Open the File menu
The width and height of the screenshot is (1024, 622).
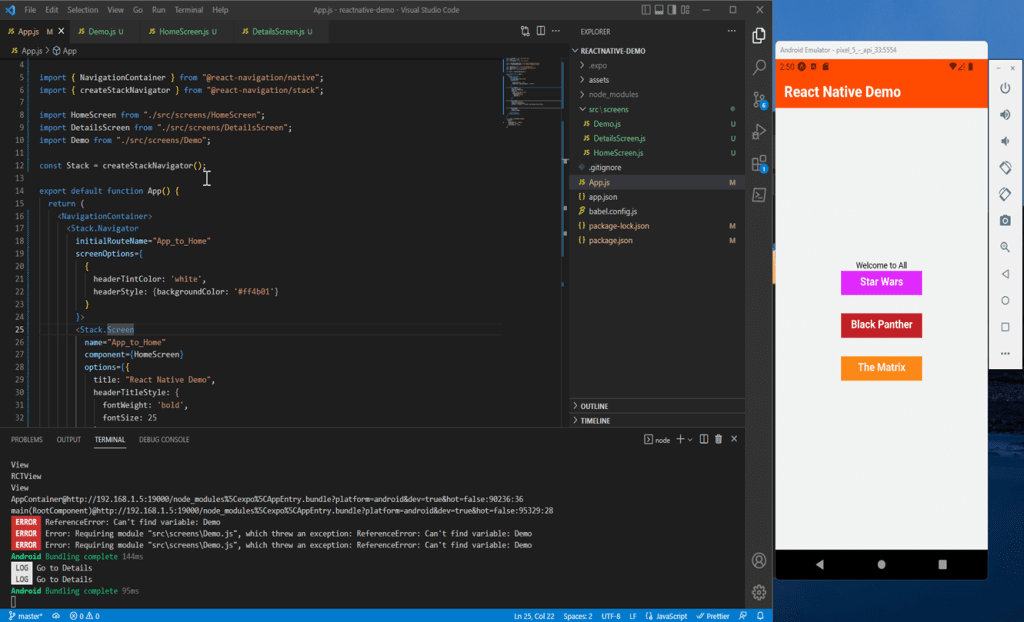coord(30,10)
